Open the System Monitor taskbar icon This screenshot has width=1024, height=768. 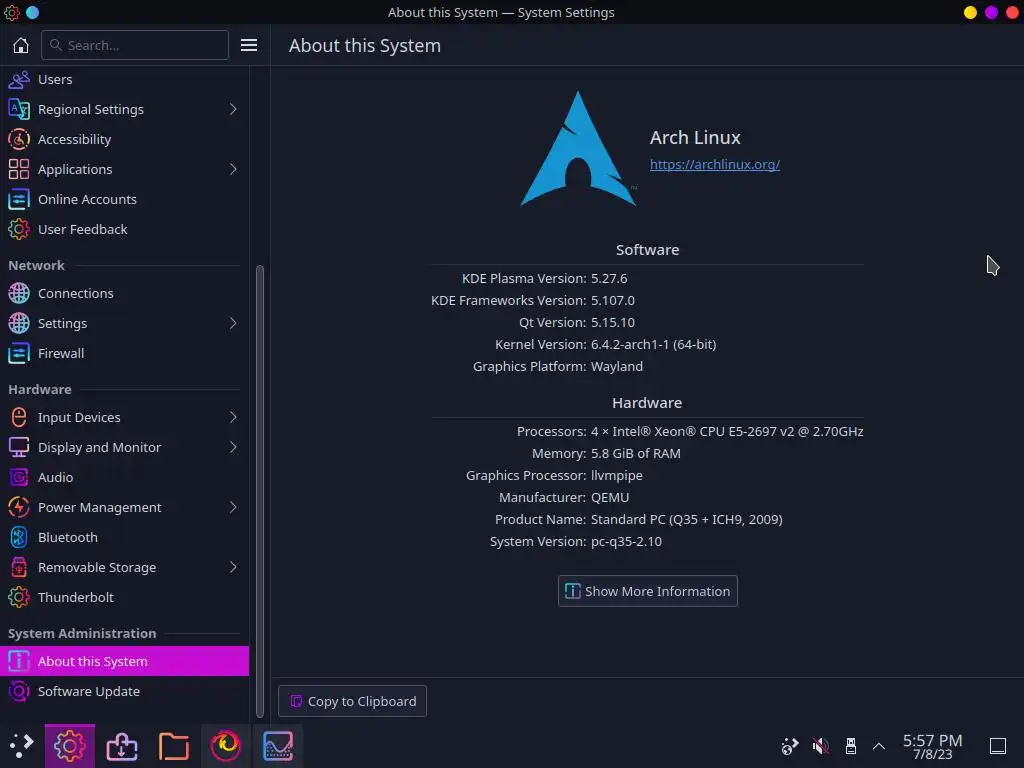278,746
